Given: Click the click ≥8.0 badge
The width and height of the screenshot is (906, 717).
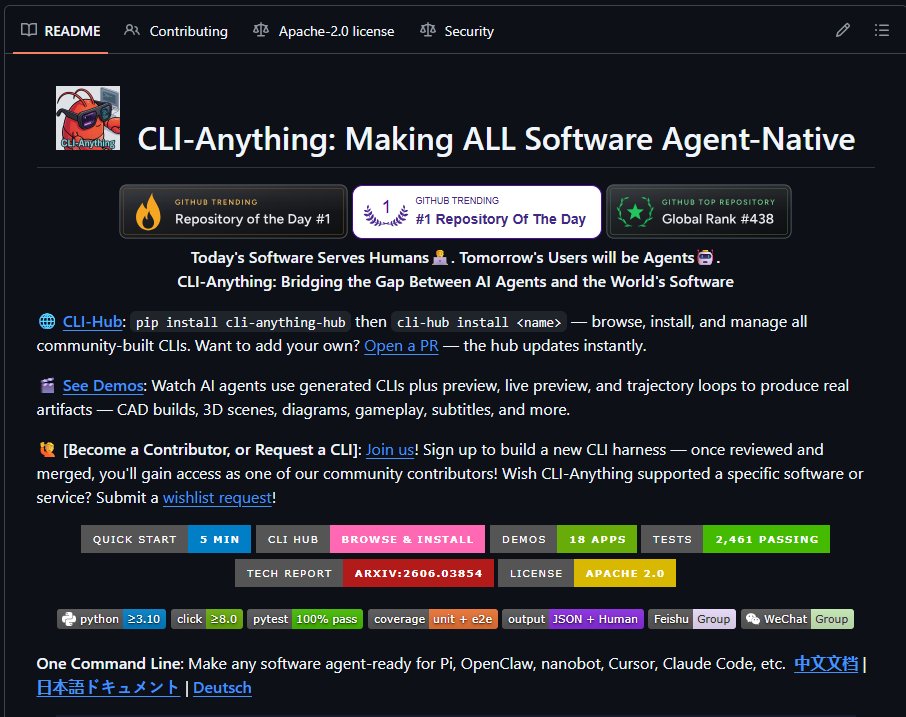Looking at the screenshot, I should pyautogui.click(x=207, y=619).
